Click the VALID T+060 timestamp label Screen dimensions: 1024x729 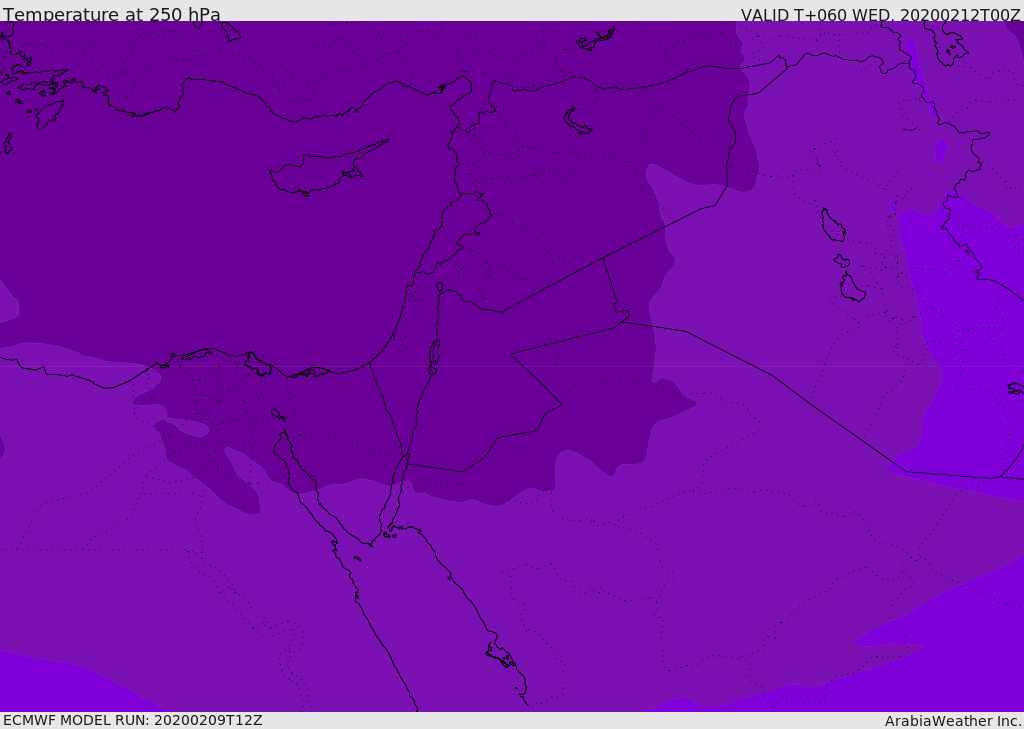coord(880,15)
